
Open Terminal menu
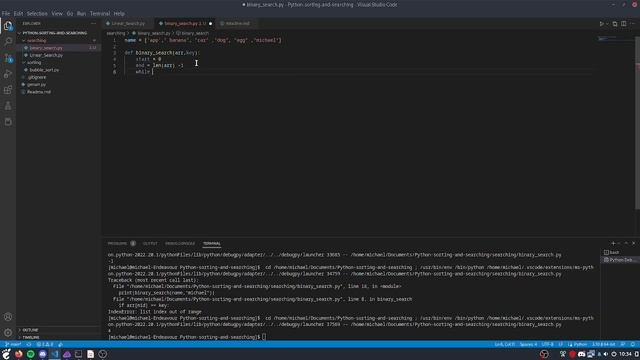[x=100, y=13]
